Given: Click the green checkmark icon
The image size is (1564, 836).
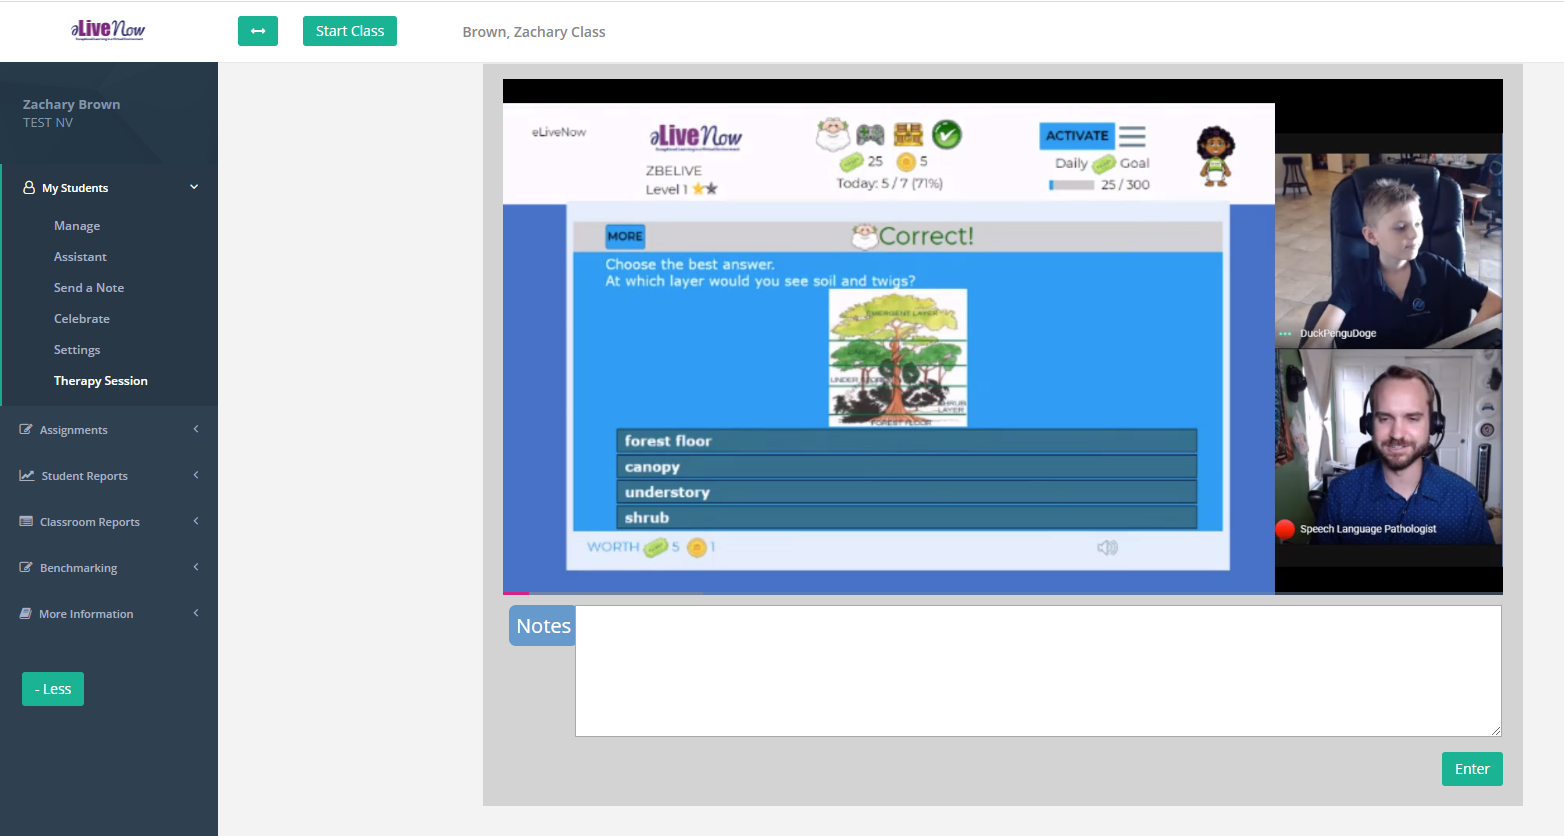Looking at the screenshot, I should click(x=946, y=134).
